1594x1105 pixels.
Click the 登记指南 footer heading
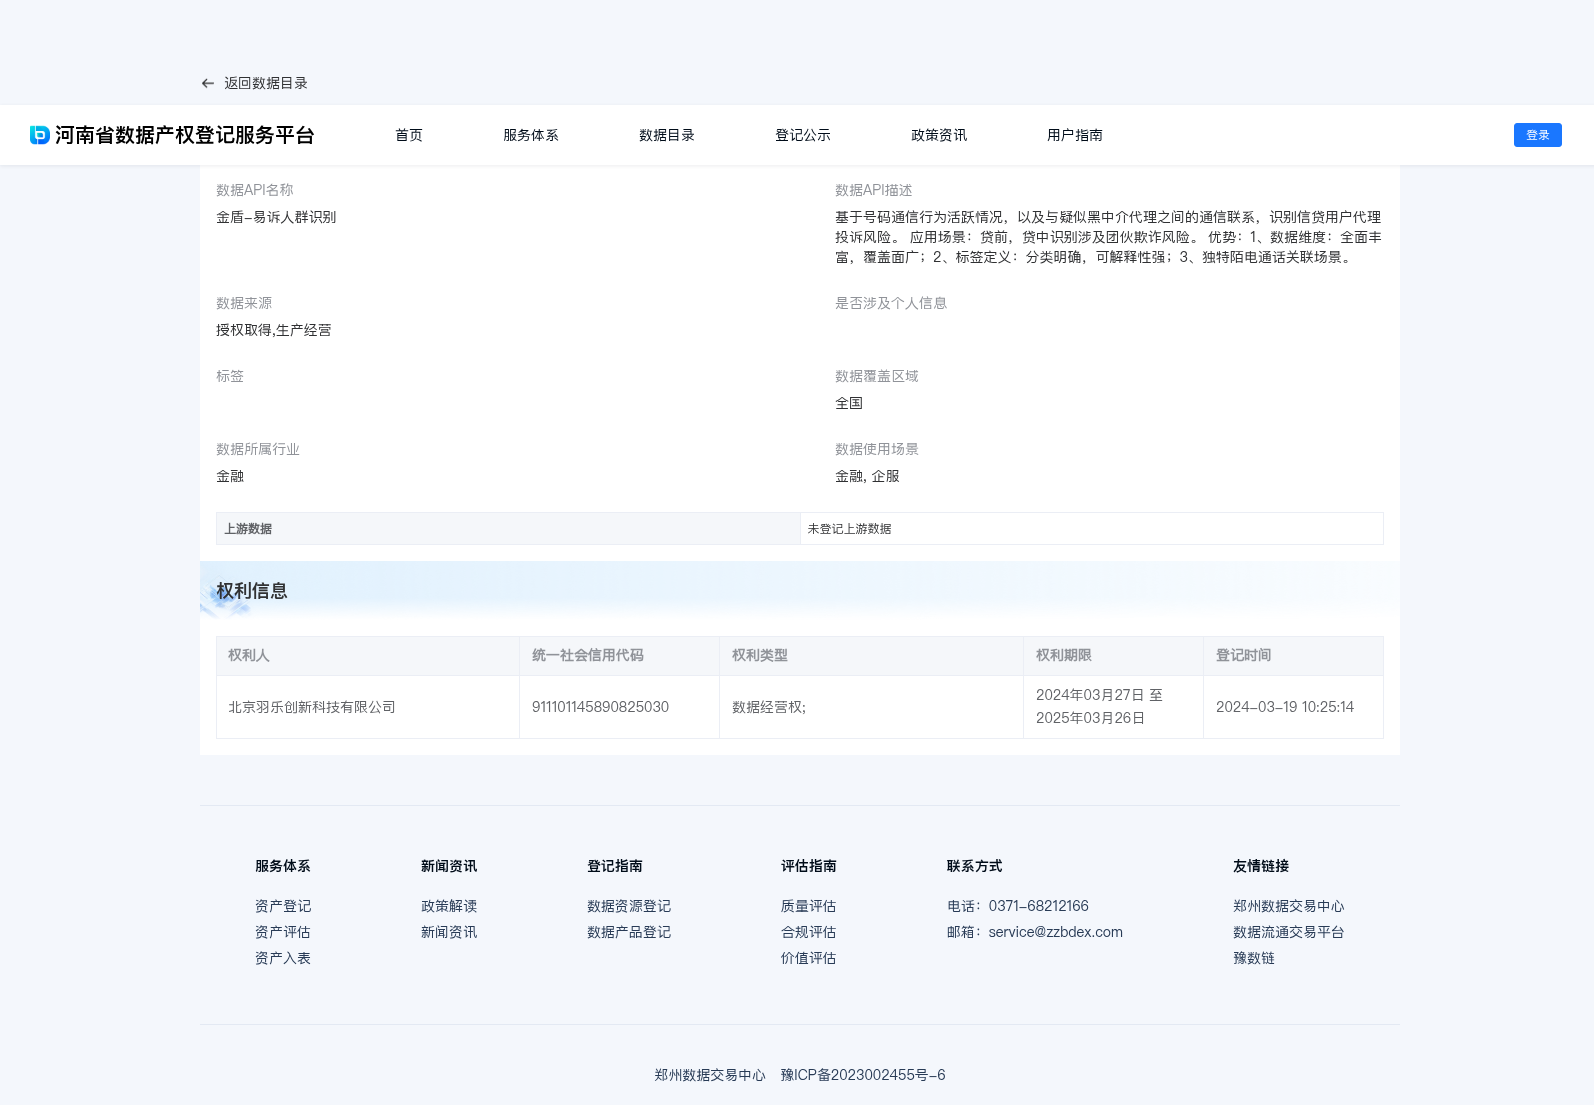615,866
